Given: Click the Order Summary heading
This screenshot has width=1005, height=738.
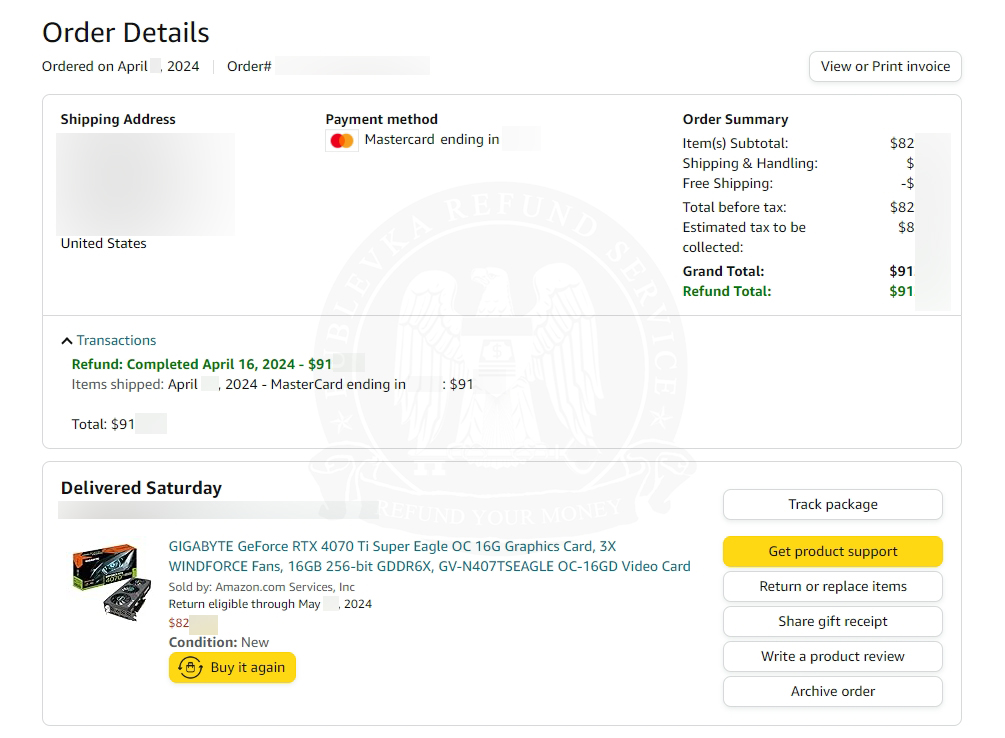Looking at the screenshot, I should click(x=735, y=119).
